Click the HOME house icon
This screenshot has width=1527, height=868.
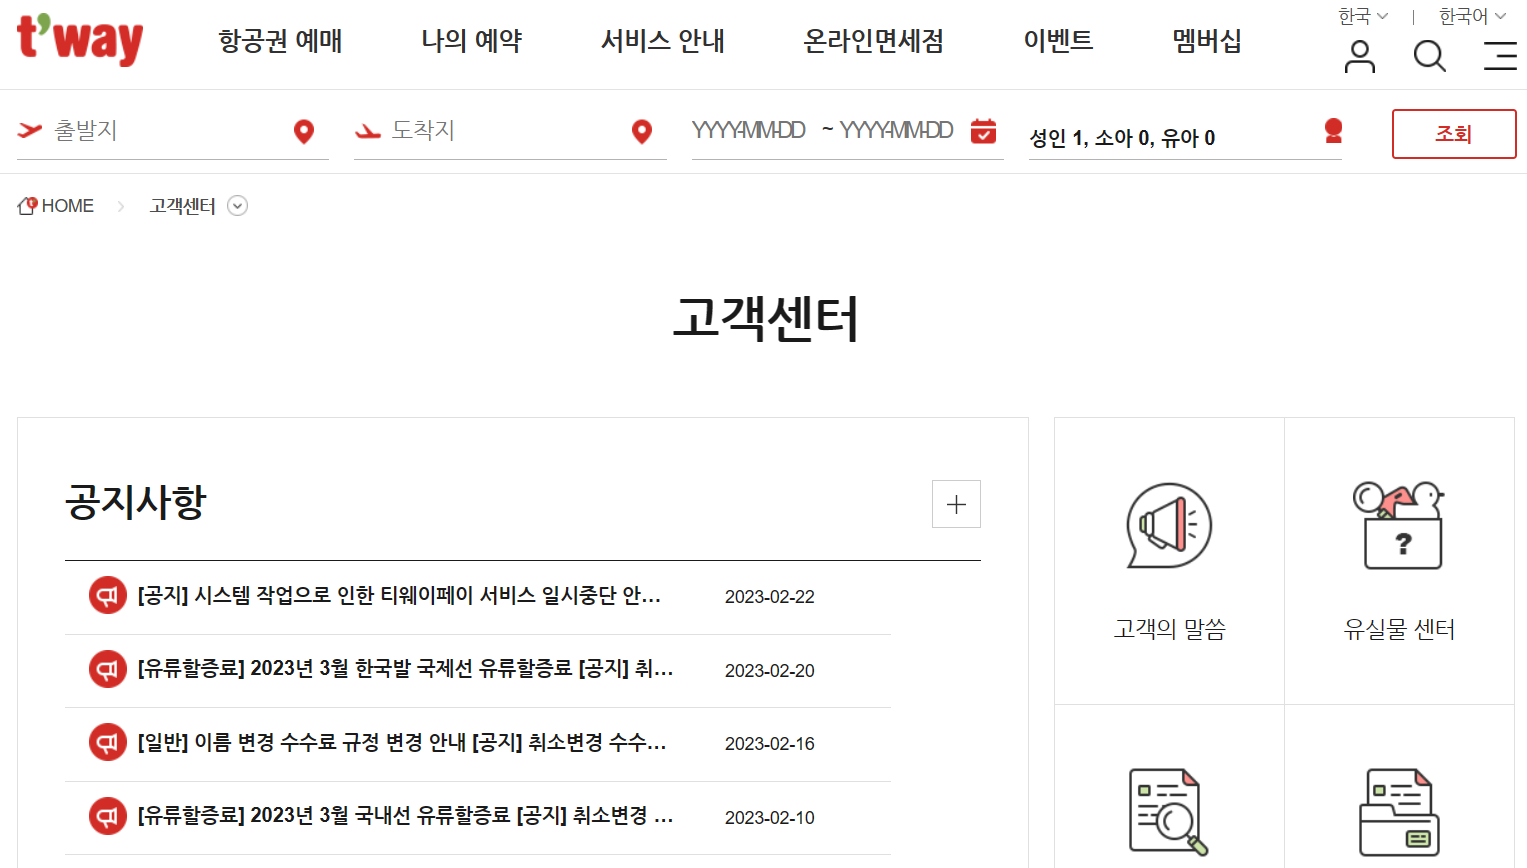[x=27, y=204]
